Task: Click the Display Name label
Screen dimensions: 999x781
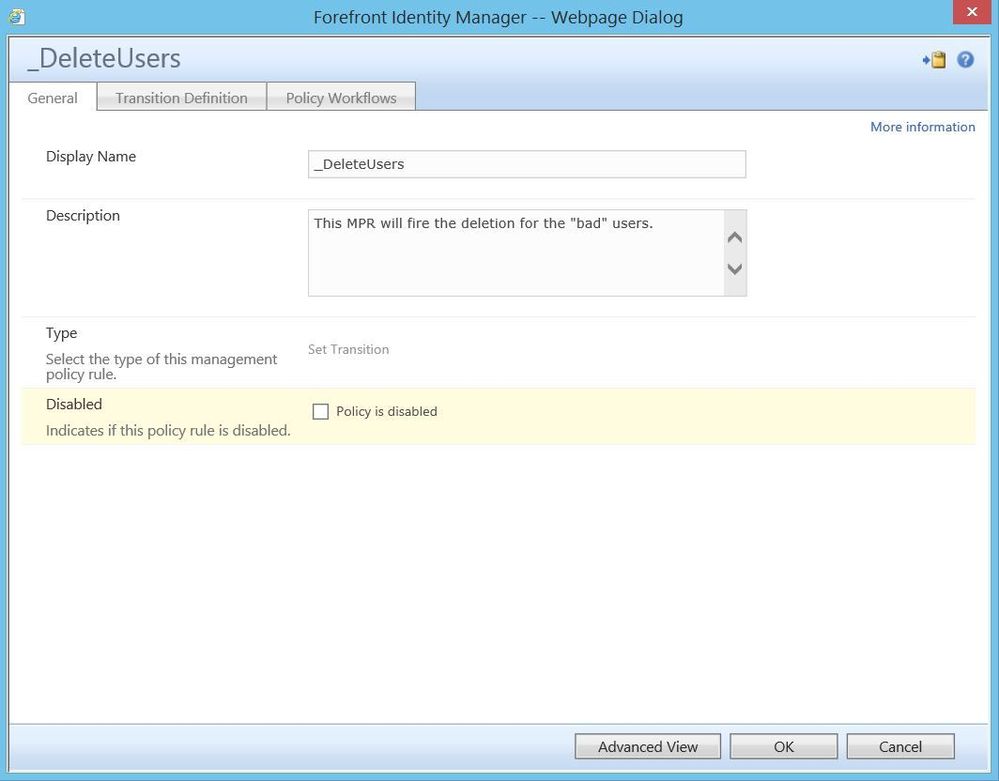Action: click(x=91, y=157)
